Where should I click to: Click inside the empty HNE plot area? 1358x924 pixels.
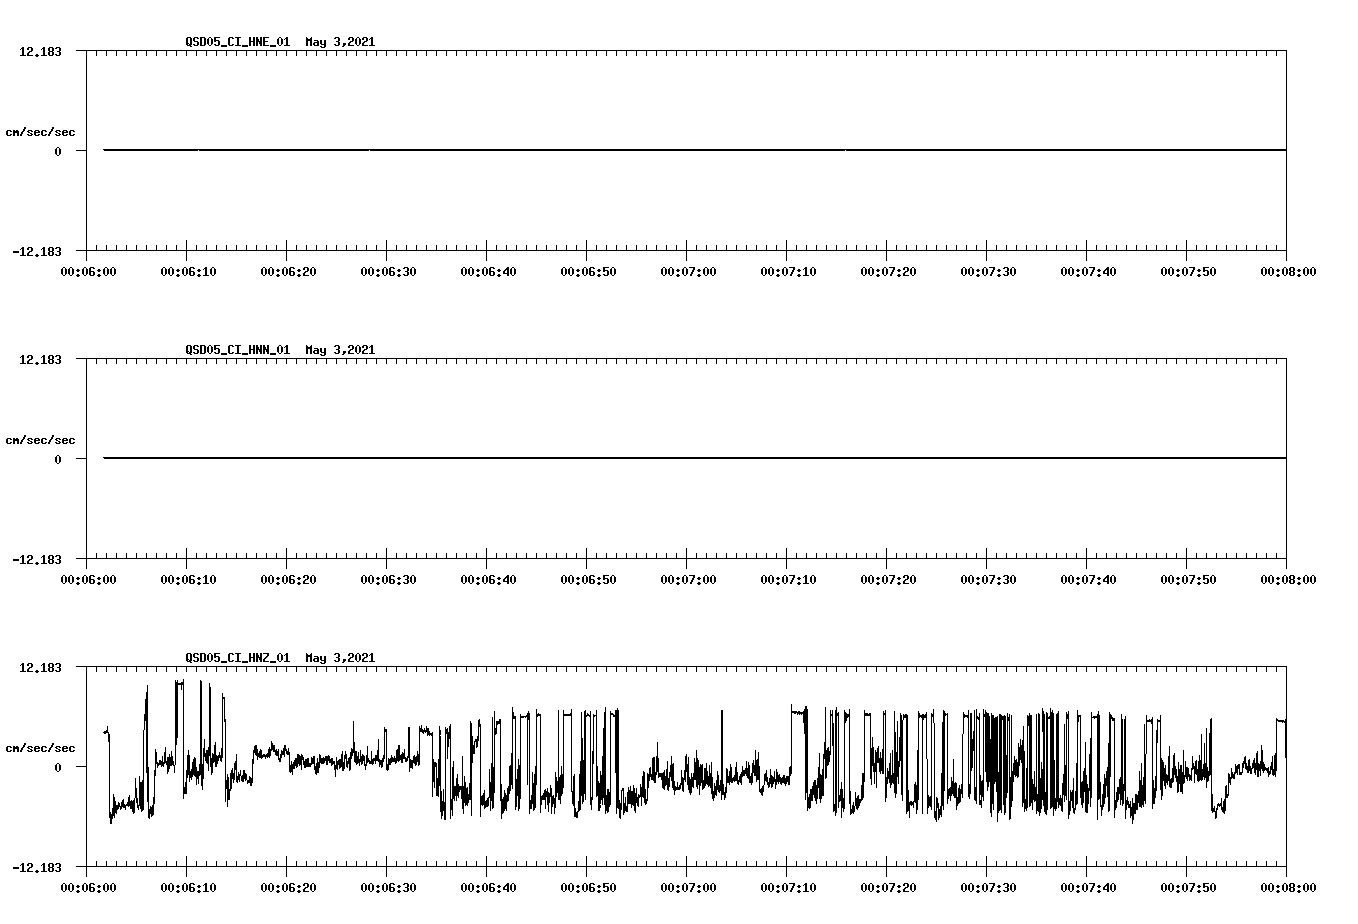600,100
